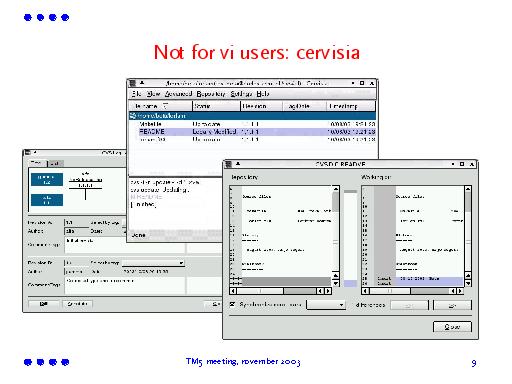This screenshot has height=384, width=512.
Task: Go to next difference with the right diff button
Action: [452, 305]
